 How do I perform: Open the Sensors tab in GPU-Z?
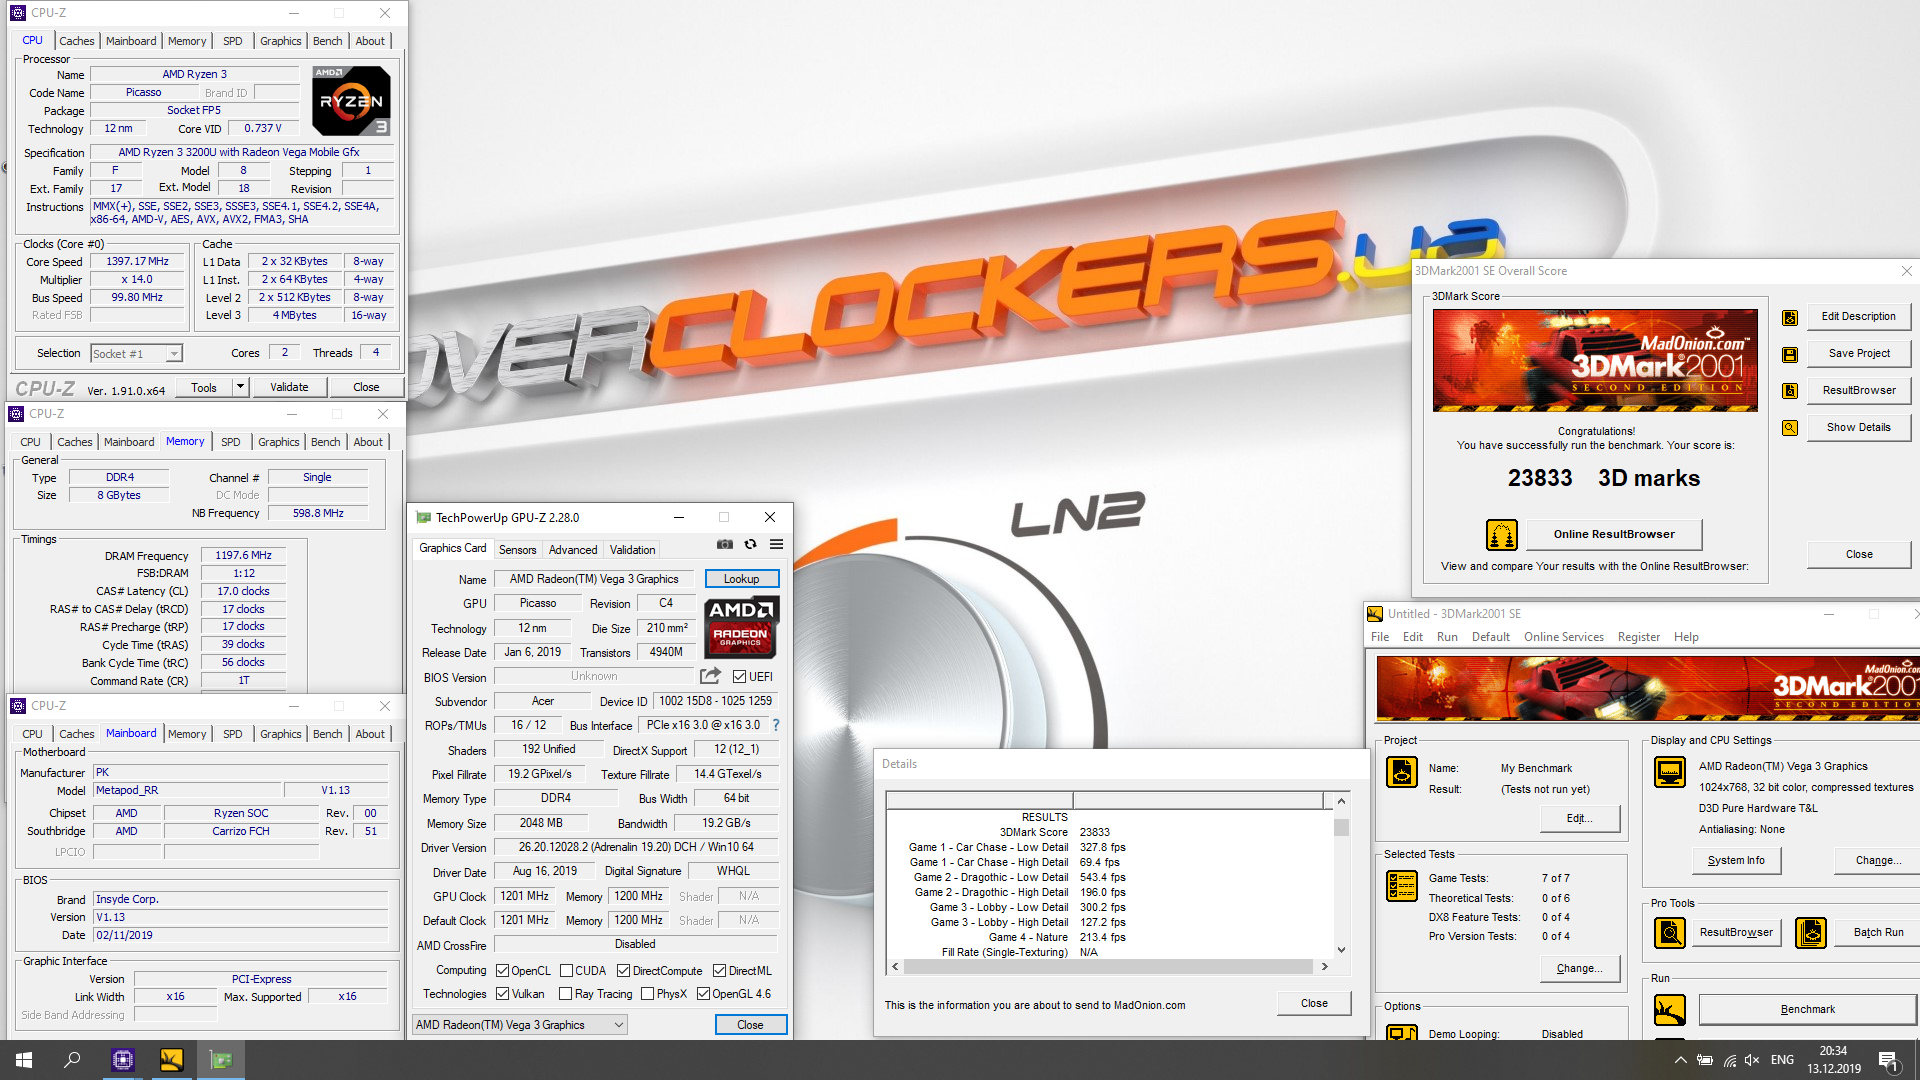[x=517, y=550]
